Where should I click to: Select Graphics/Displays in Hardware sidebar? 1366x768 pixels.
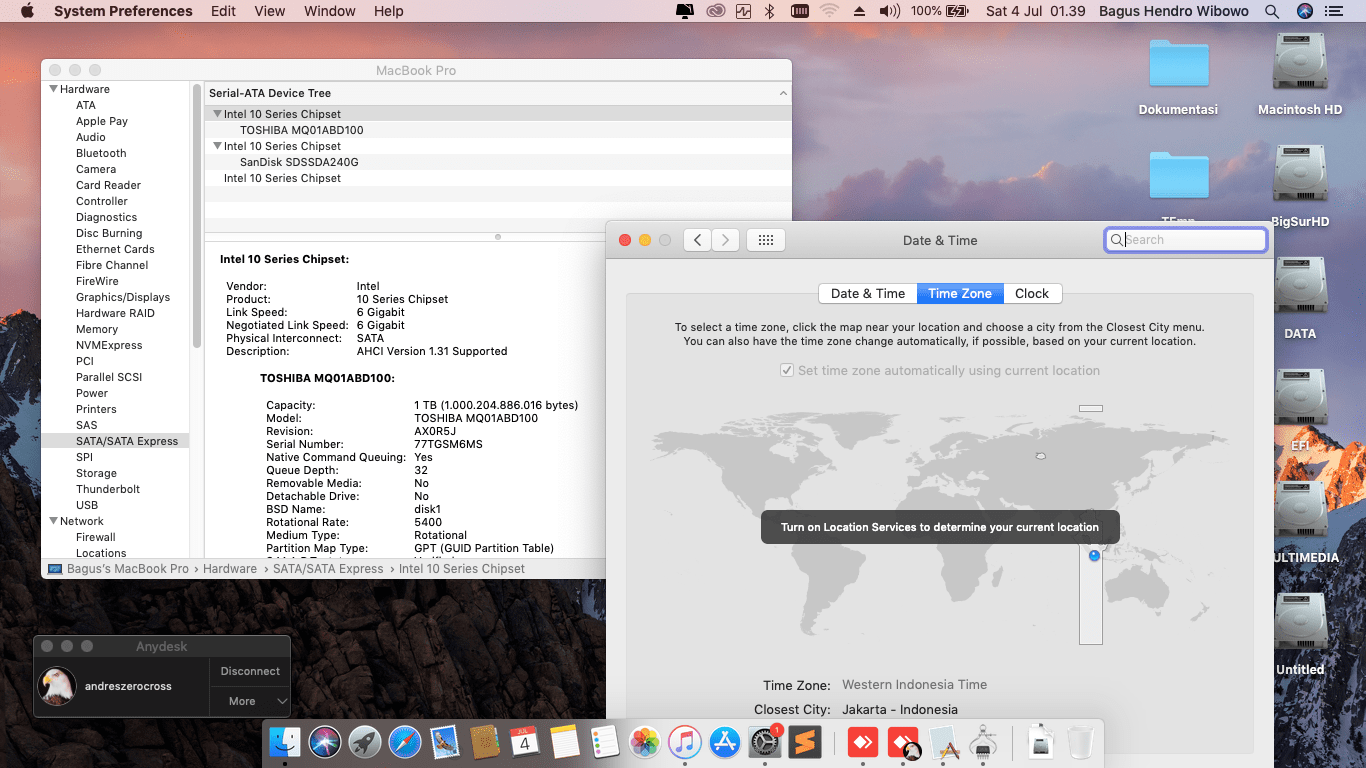(x=123, y=297)
